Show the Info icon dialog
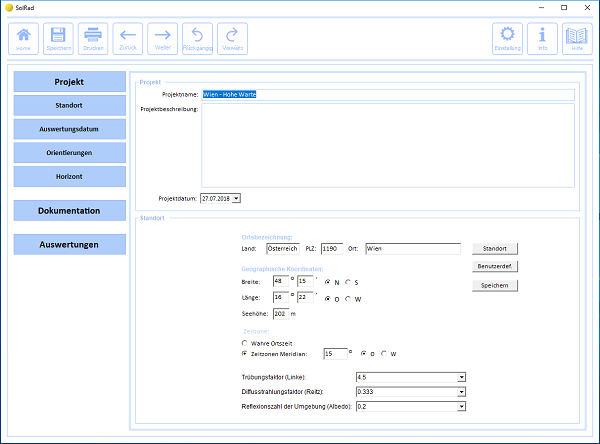 (x=543, y=38)
